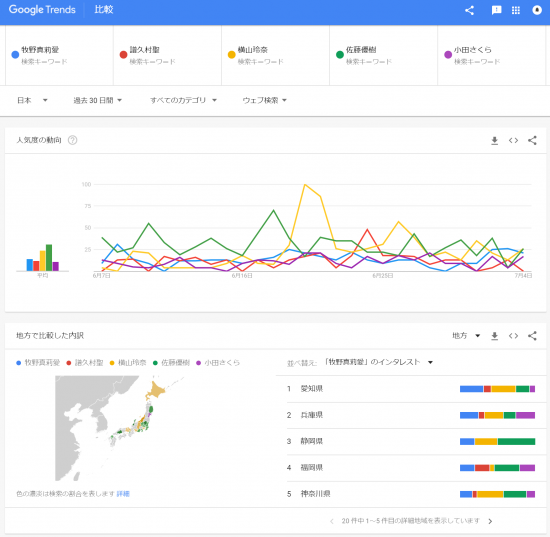Click 牧野真莉愛 in the map legend
The width and height of the screenshot is (550, 537).
click(x=38, y=363)
